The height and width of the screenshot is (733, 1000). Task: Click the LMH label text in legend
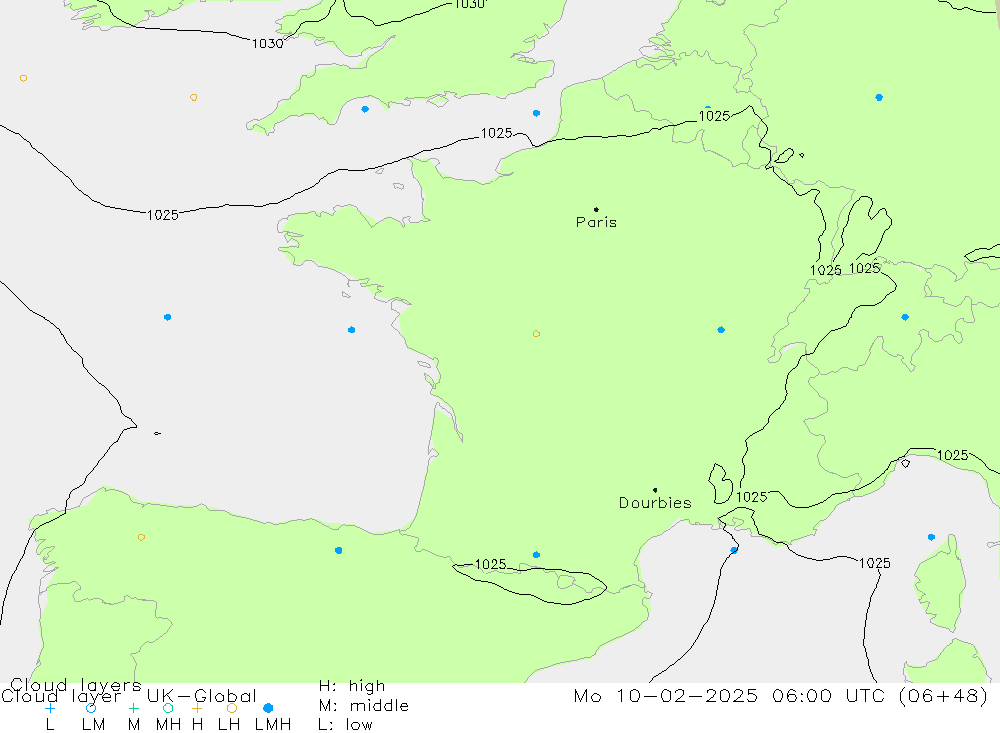click(273, 725)
